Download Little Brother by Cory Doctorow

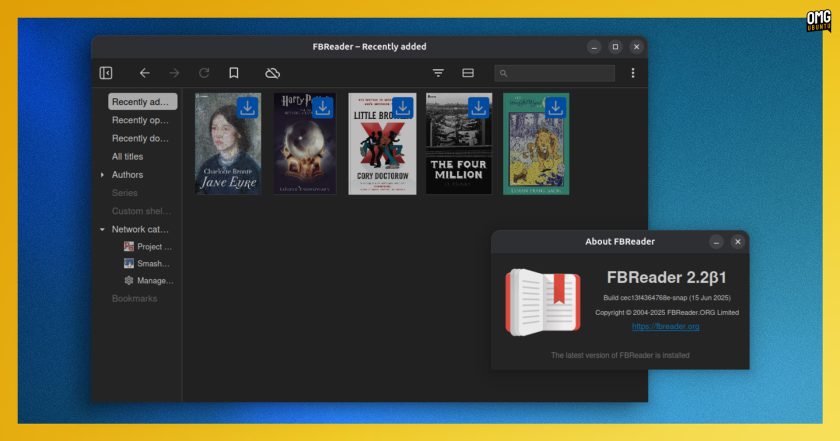tap(403, 108)
